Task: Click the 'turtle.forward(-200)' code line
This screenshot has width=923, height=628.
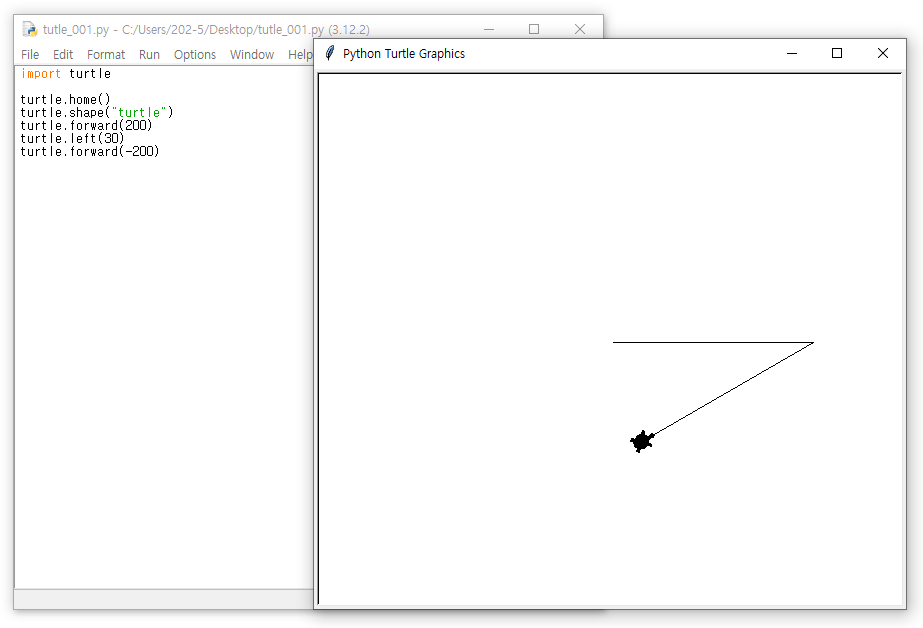Action: (x=90, y=151)
